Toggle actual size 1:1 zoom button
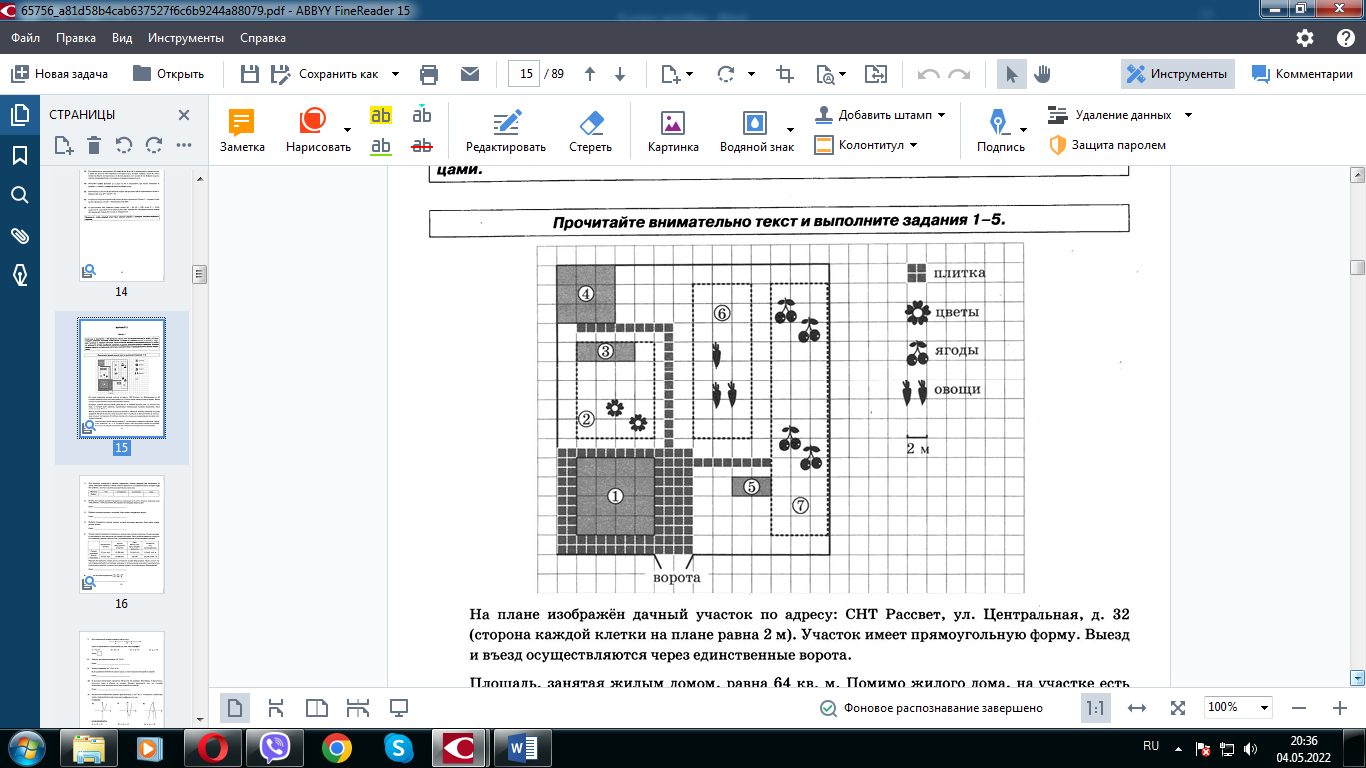 point(1095,708)
